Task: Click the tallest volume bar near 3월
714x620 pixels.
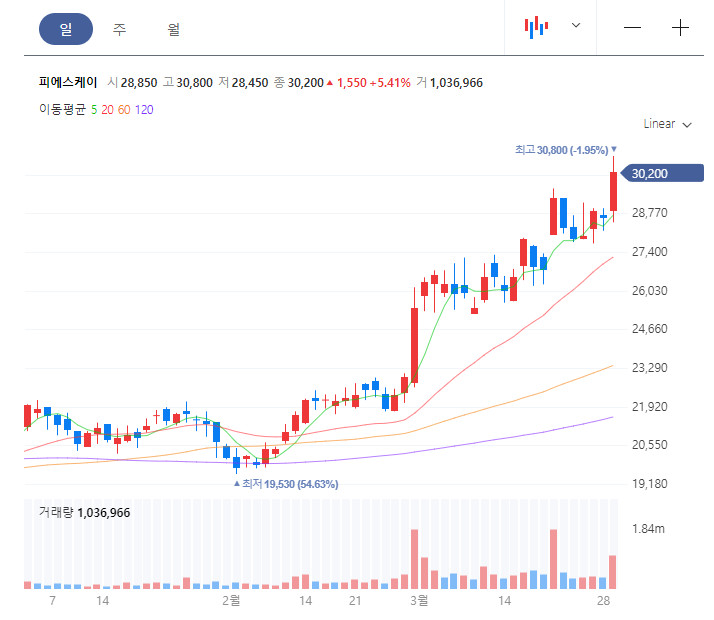Action: click(414, 559)
